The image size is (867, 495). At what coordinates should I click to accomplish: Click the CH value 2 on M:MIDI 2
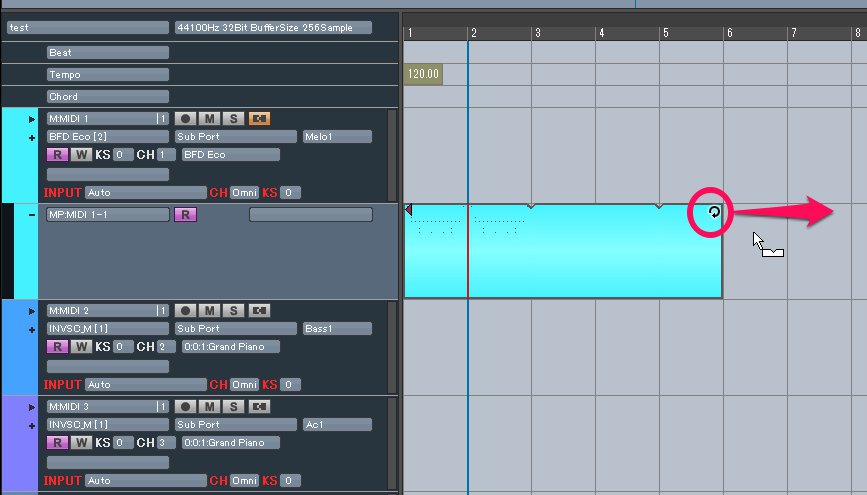[166, 347]
